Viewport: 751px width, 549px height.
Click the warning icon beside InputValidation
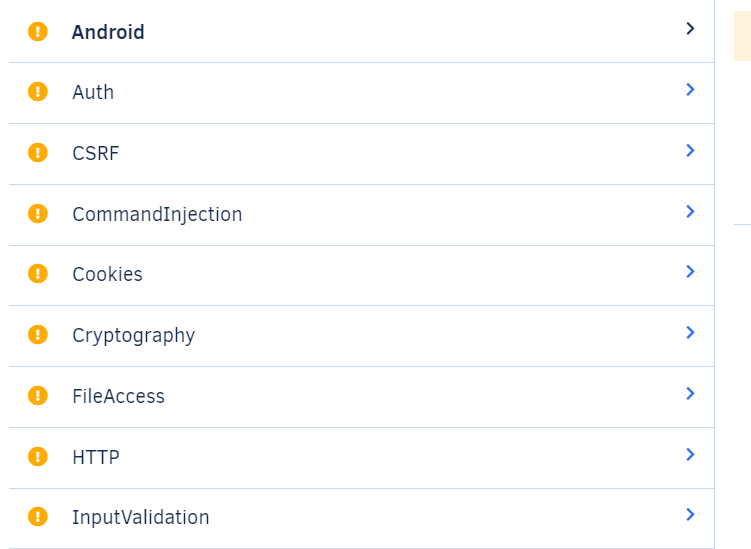38,517
